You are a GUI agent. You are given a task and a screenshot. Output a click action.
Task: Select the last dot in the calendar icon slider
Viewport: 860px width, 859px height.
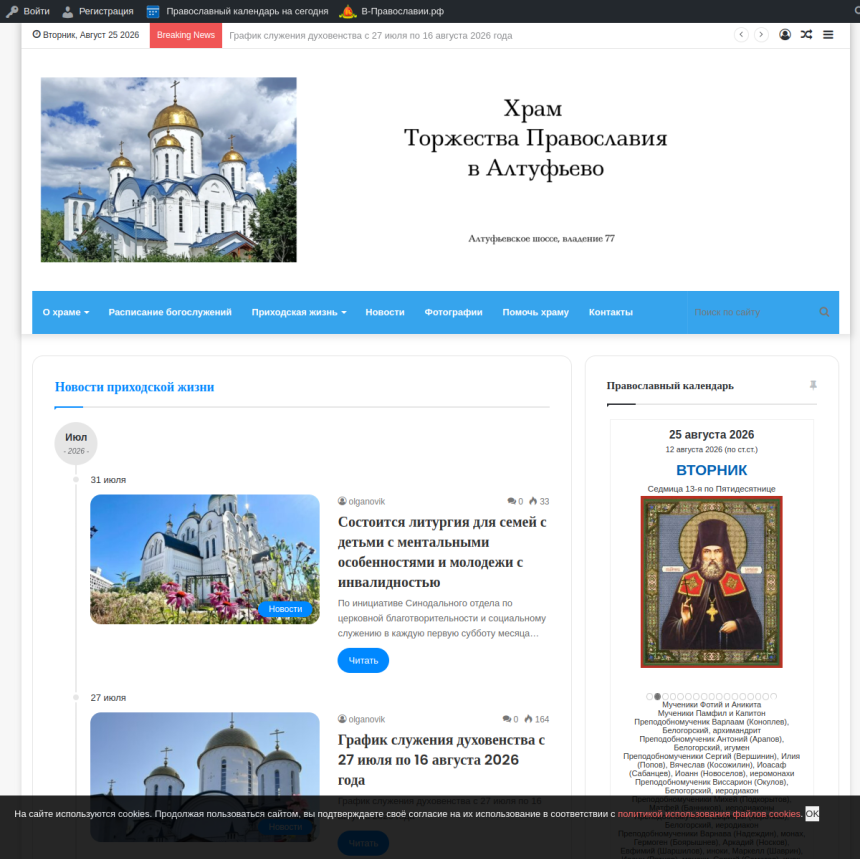[773, 697]
